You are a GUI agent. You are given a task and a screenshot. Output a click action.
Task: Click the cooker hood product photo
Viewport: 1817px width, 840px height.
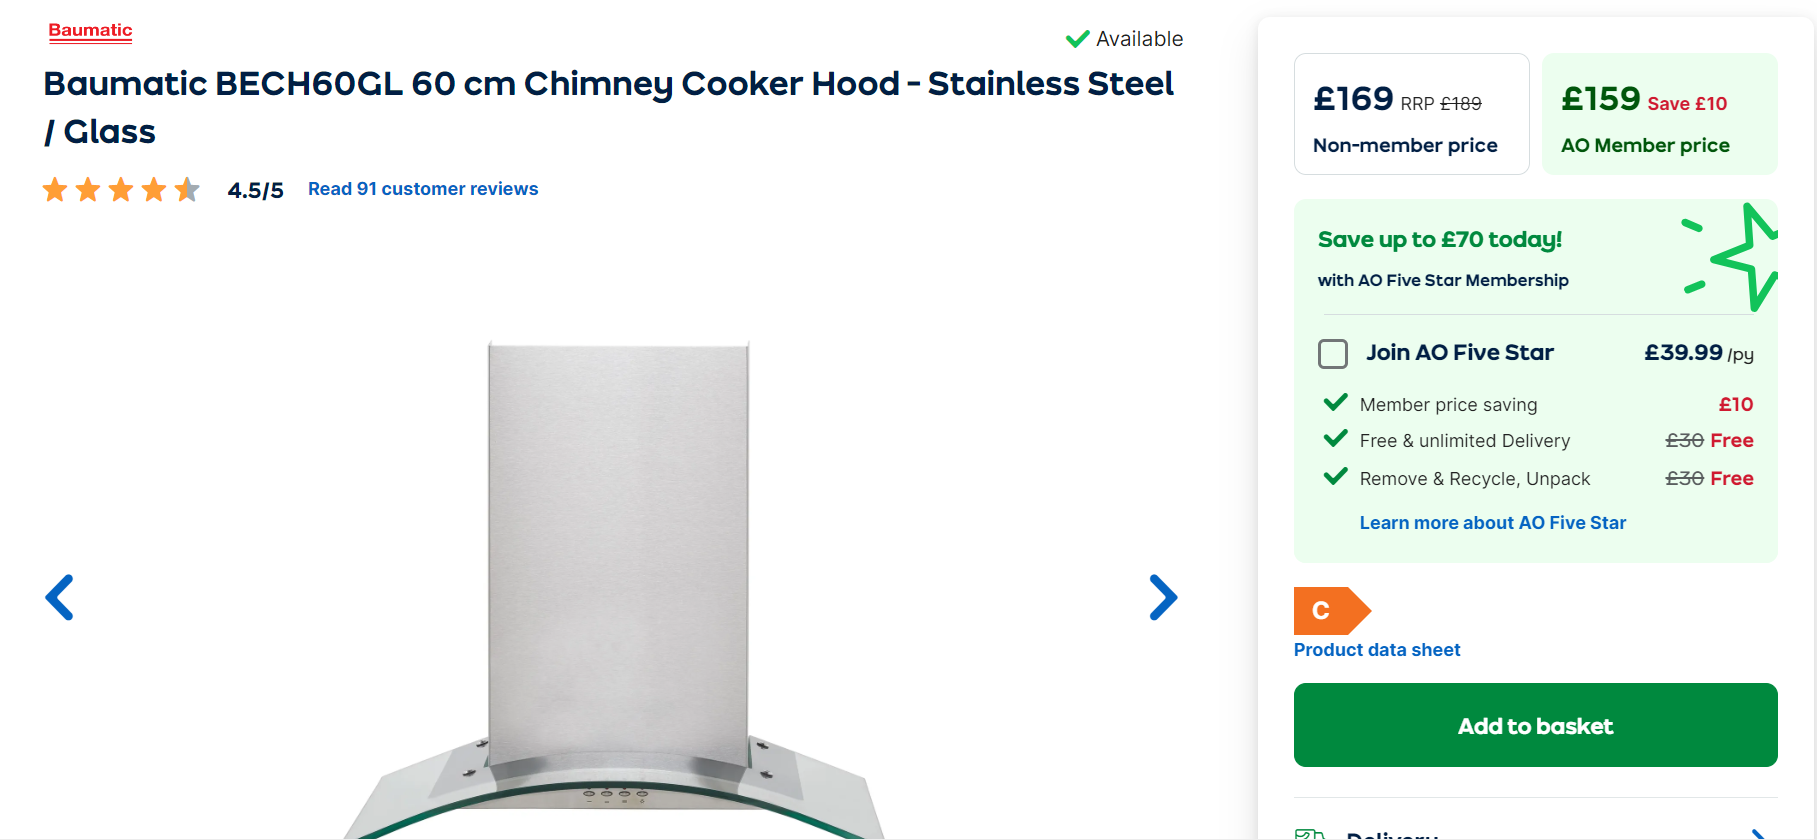tap(617, 590)
